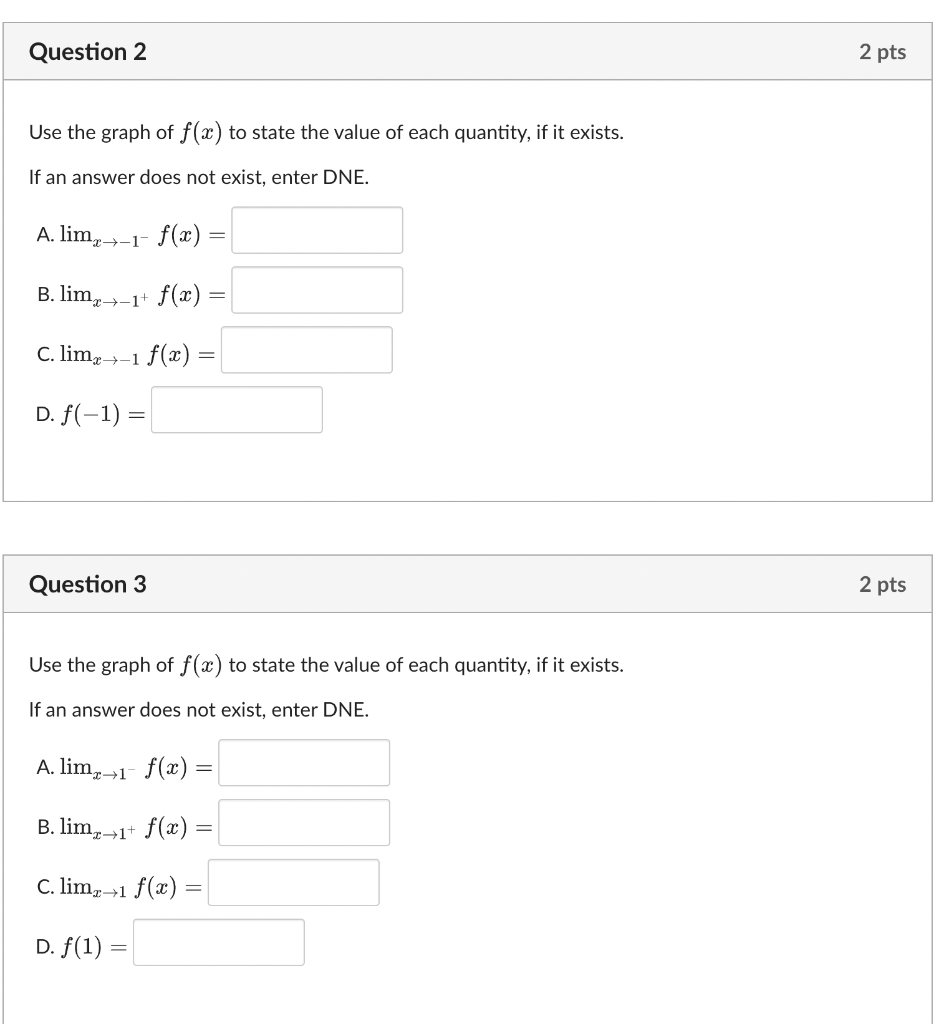Select the Question 3 header

(x=89, y=584)
